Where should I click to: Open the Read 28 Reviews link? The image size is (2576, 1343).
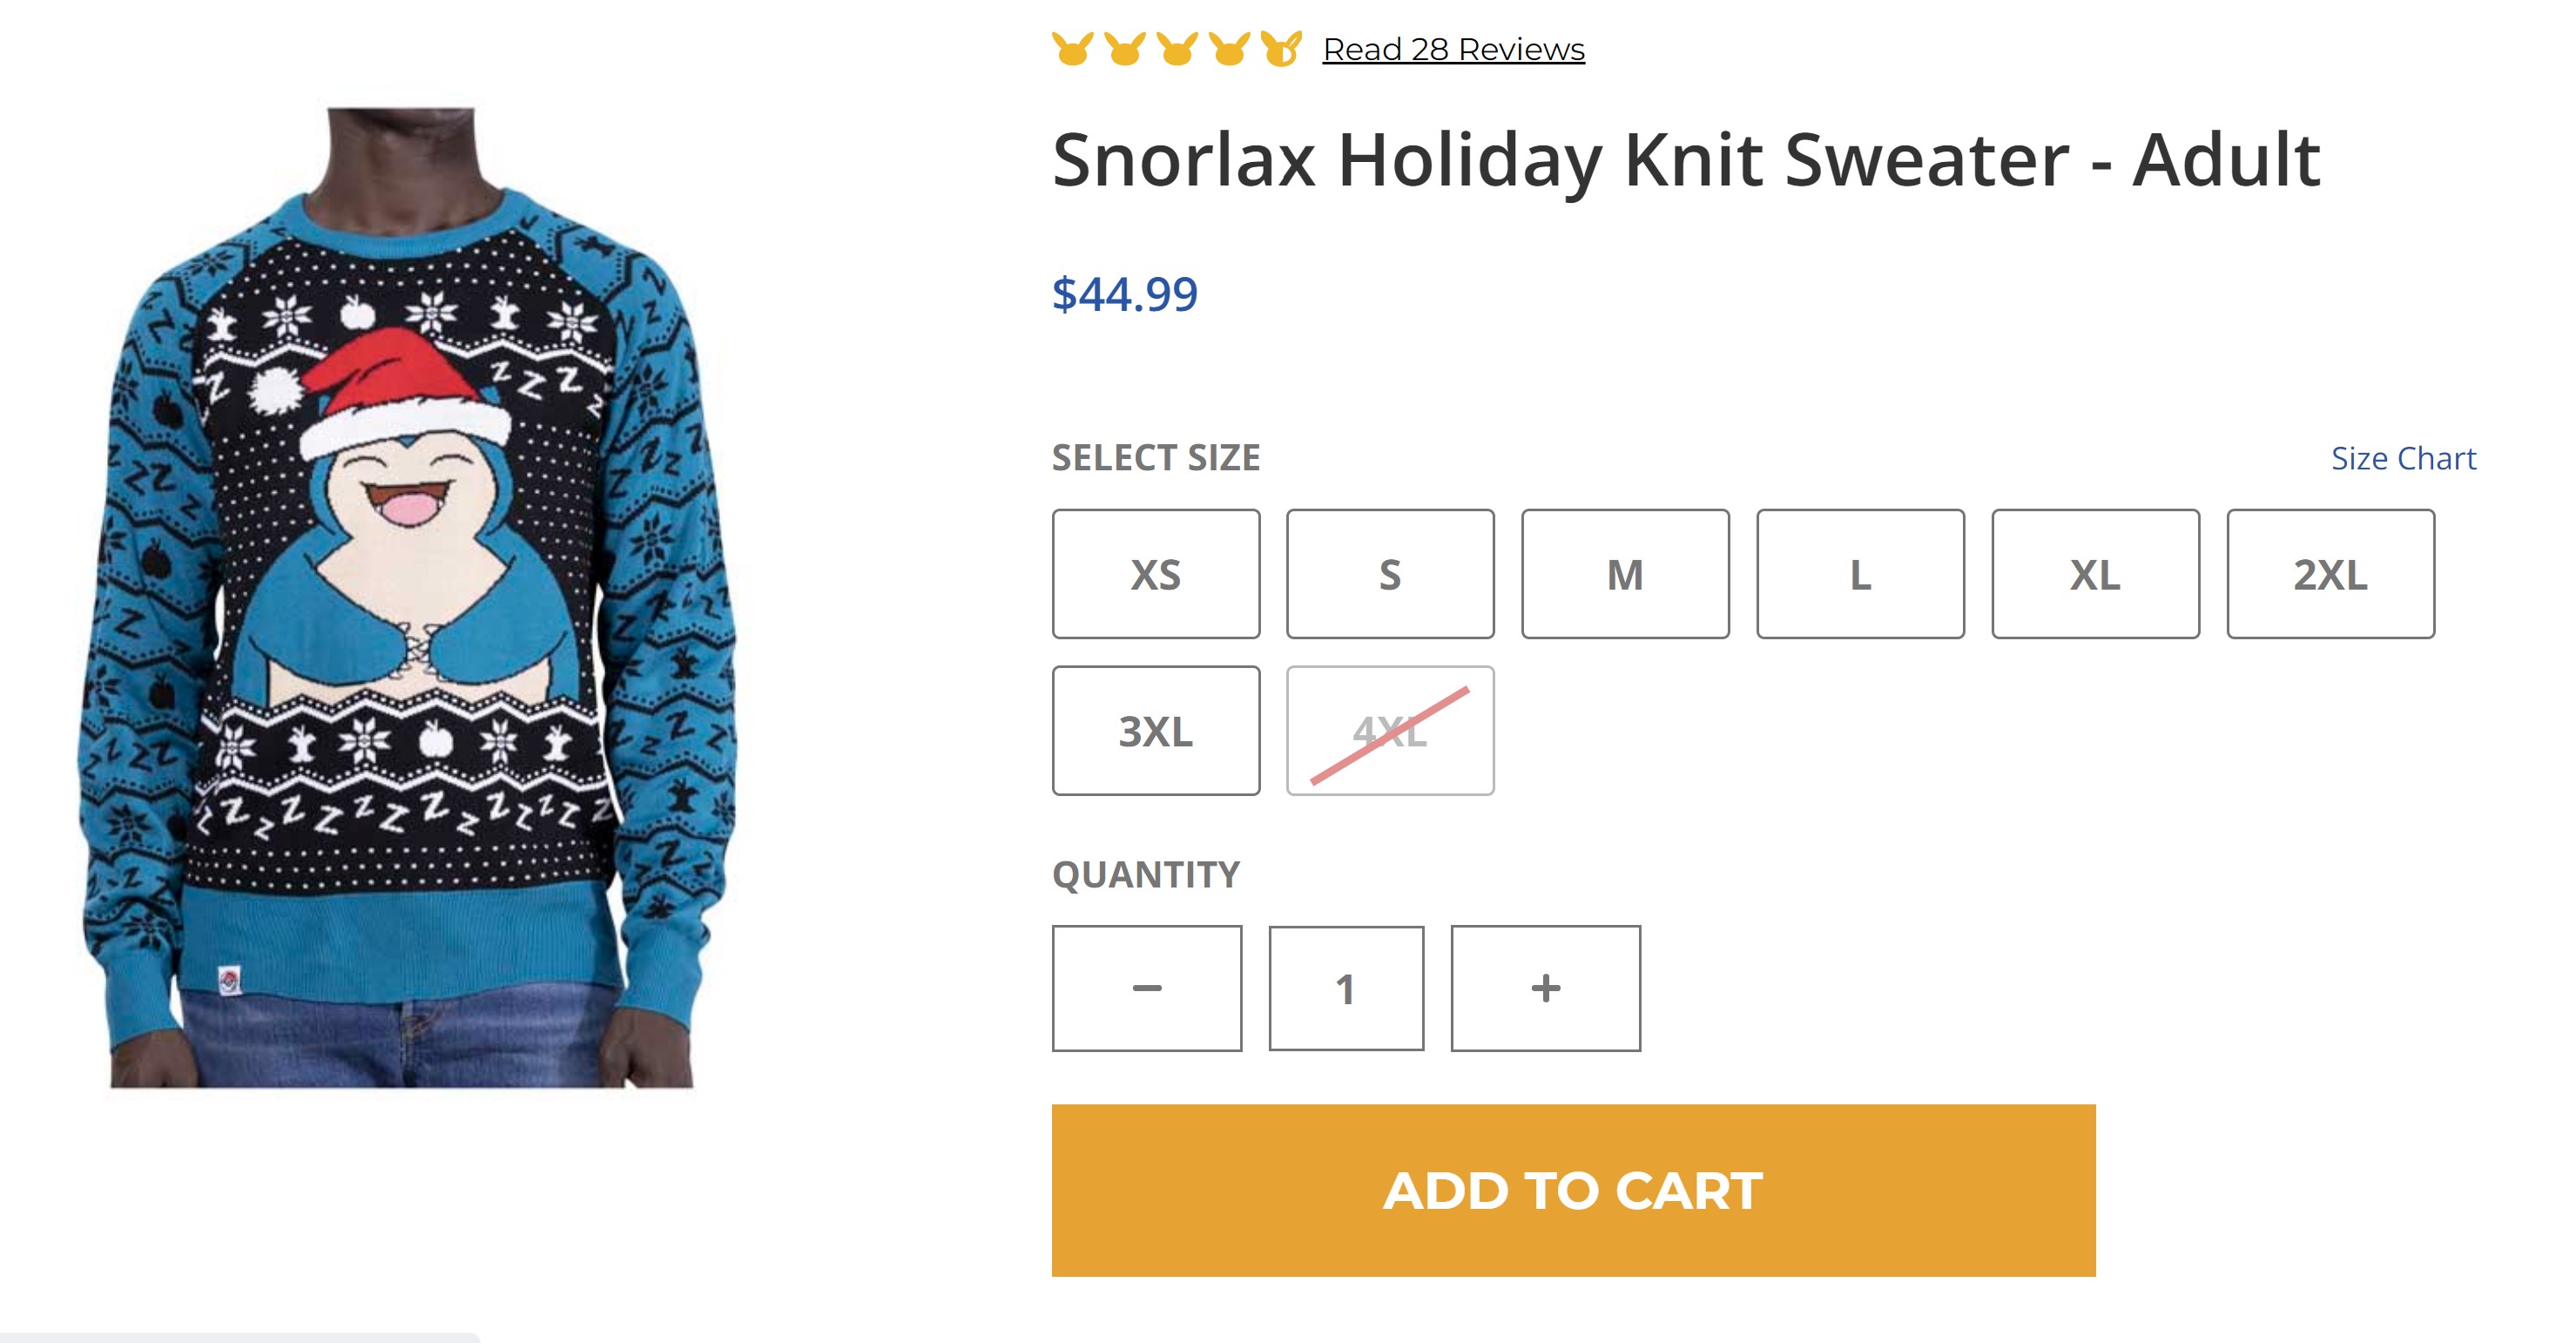[x=1454, y=49]
